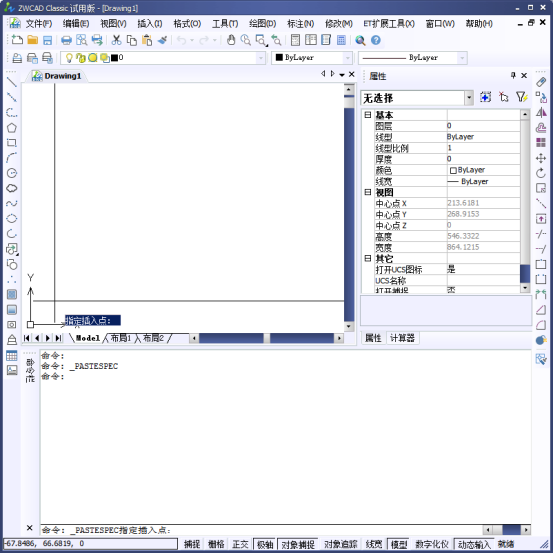Select the Line draw tool
Screen dimensions: 554x554
pyautogui.click(x=12, y=82)
